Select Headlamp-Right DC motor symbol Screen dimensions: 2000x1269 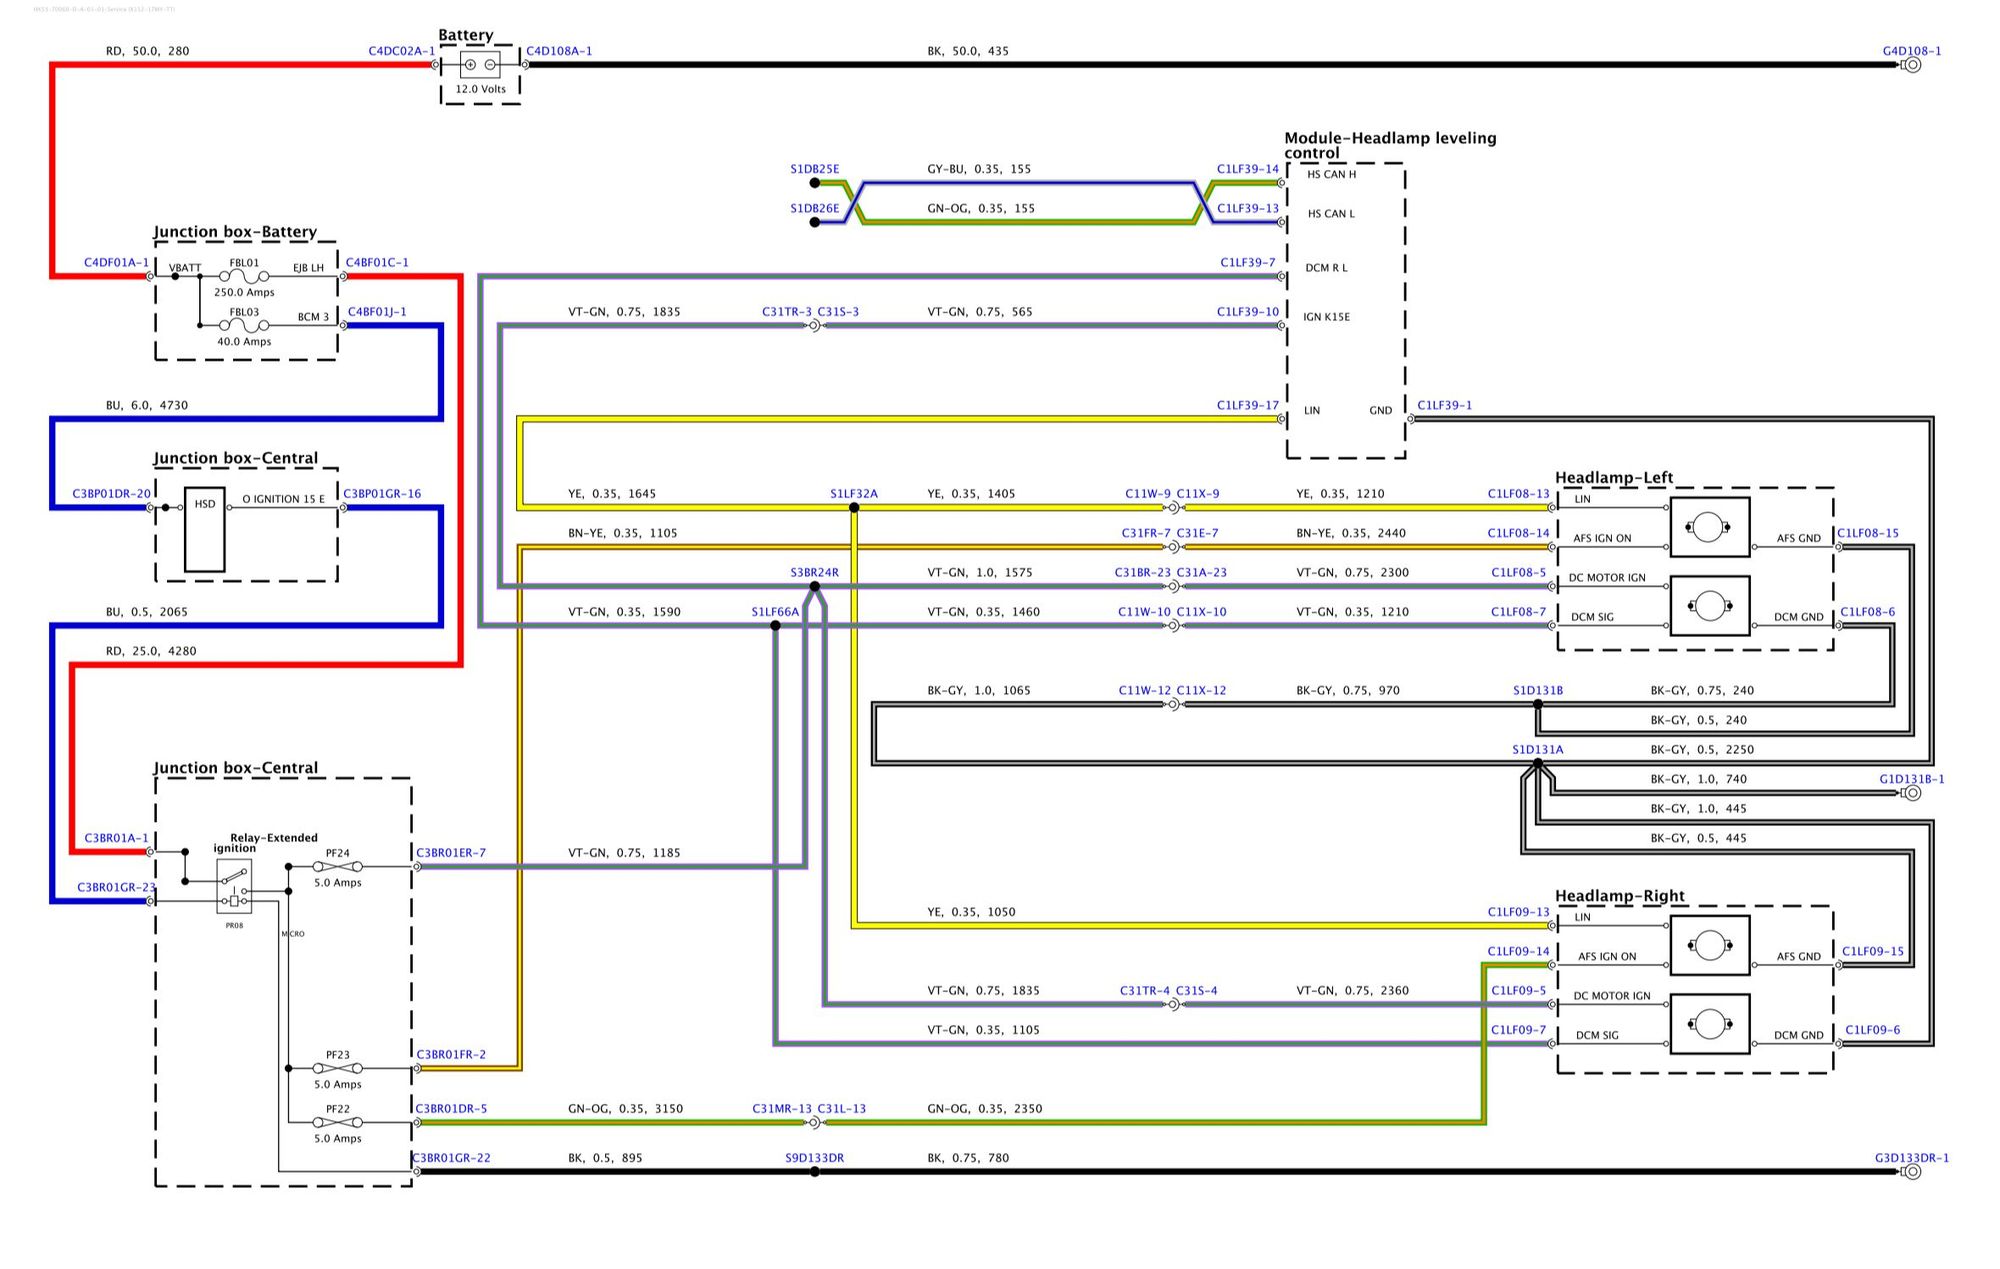(x=1709, y=1024)
